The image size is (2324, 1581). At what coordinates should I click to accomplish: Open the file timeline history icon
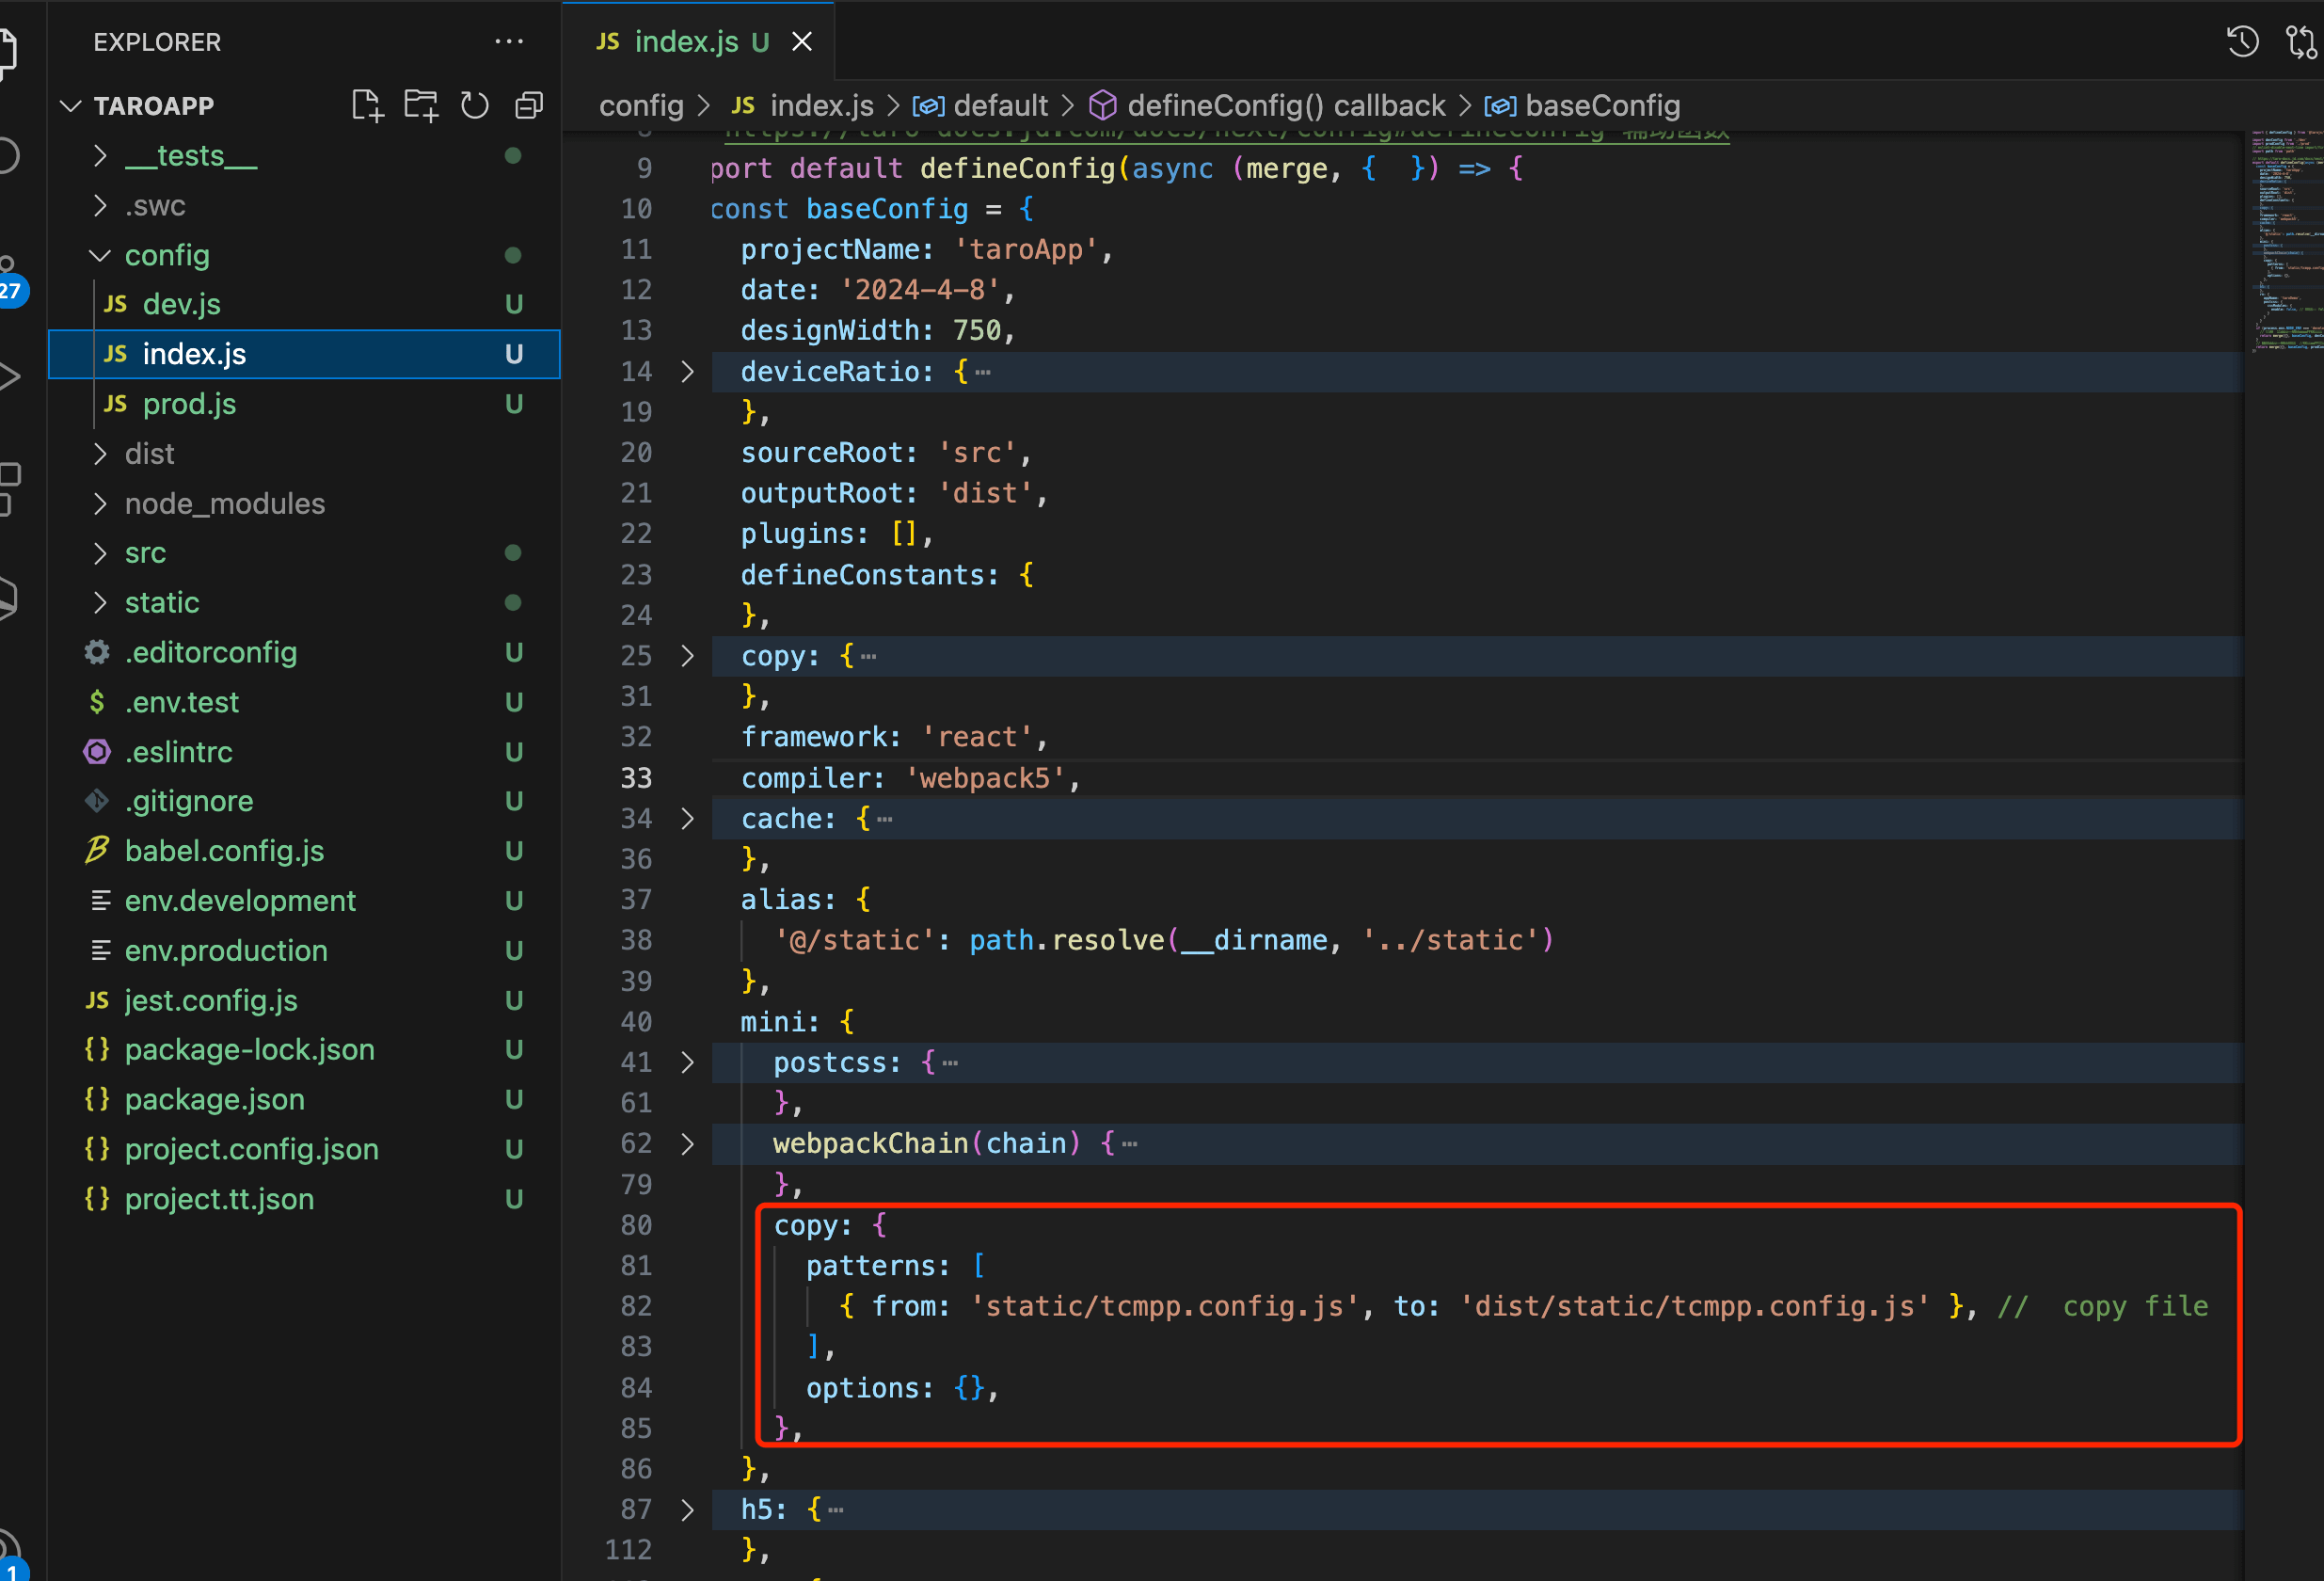[2242, 42]
